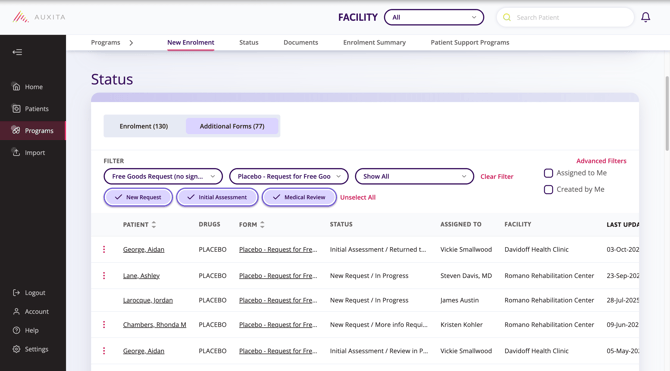Viewport: 670px width, 371px height.
Task: Open Import in sidebar
Action: click(28, 153)
